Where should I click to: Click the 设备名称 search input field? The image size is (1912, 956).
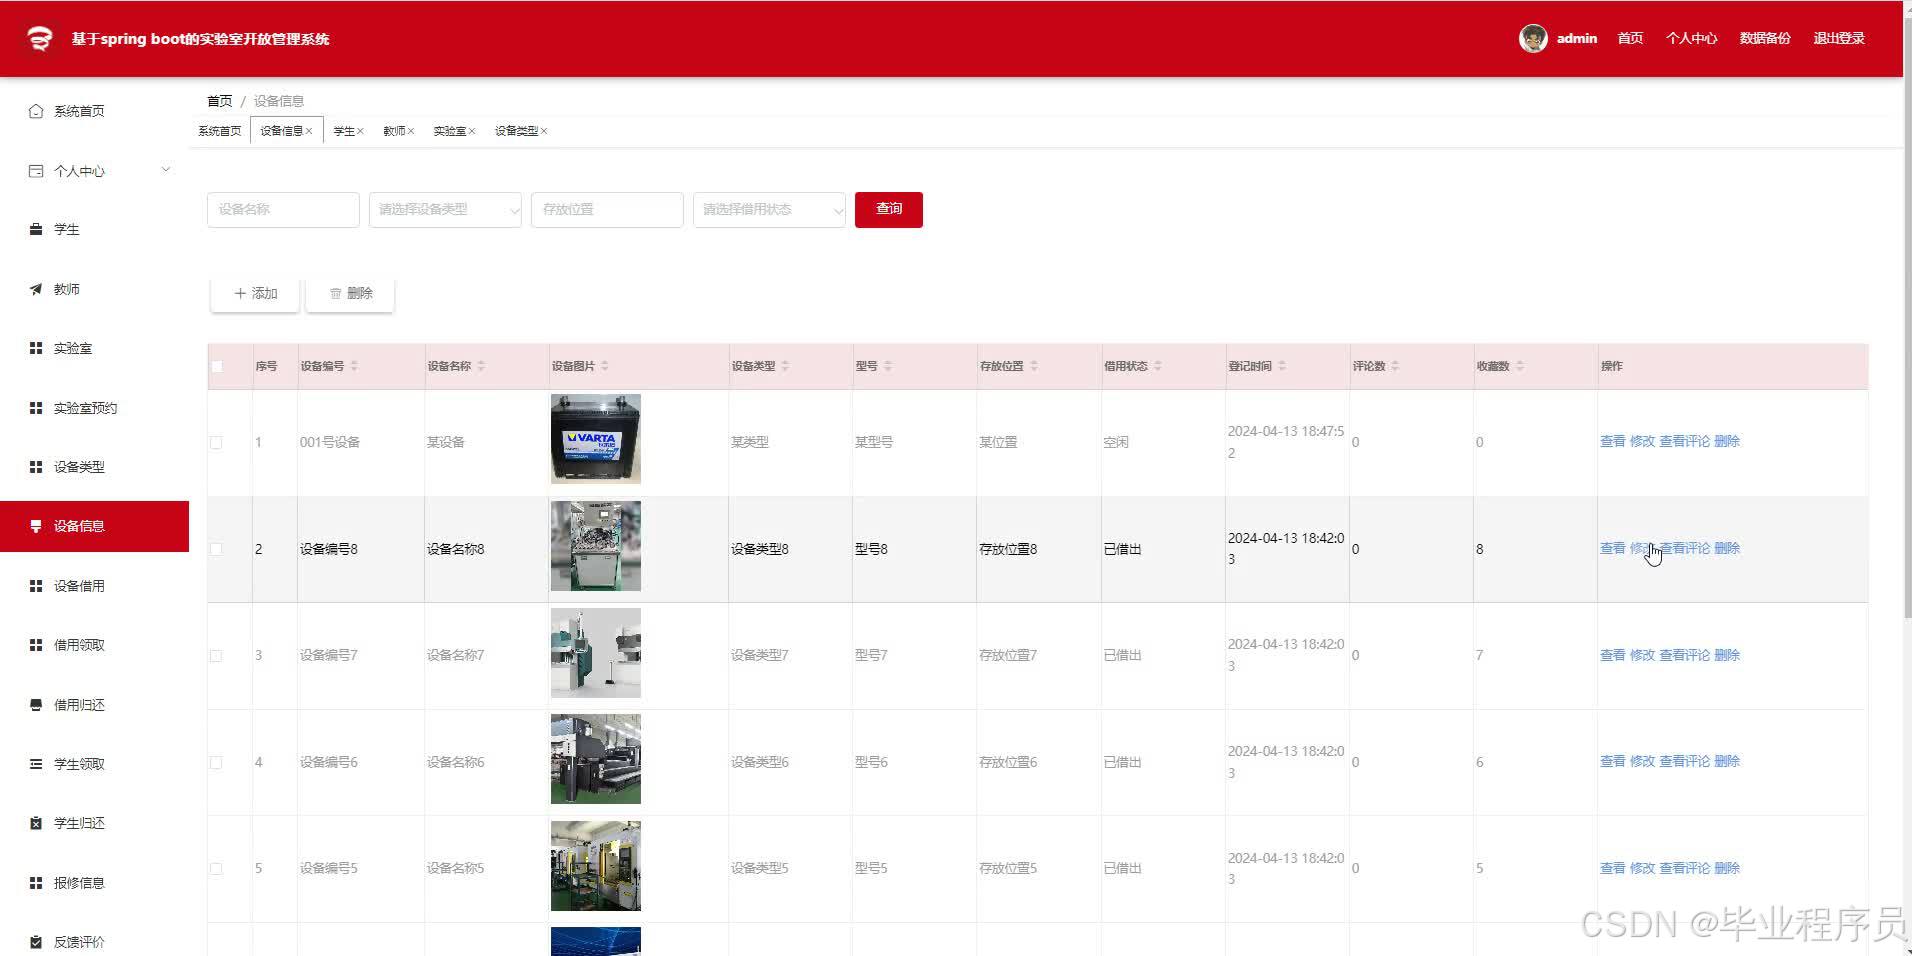point(283,210)
